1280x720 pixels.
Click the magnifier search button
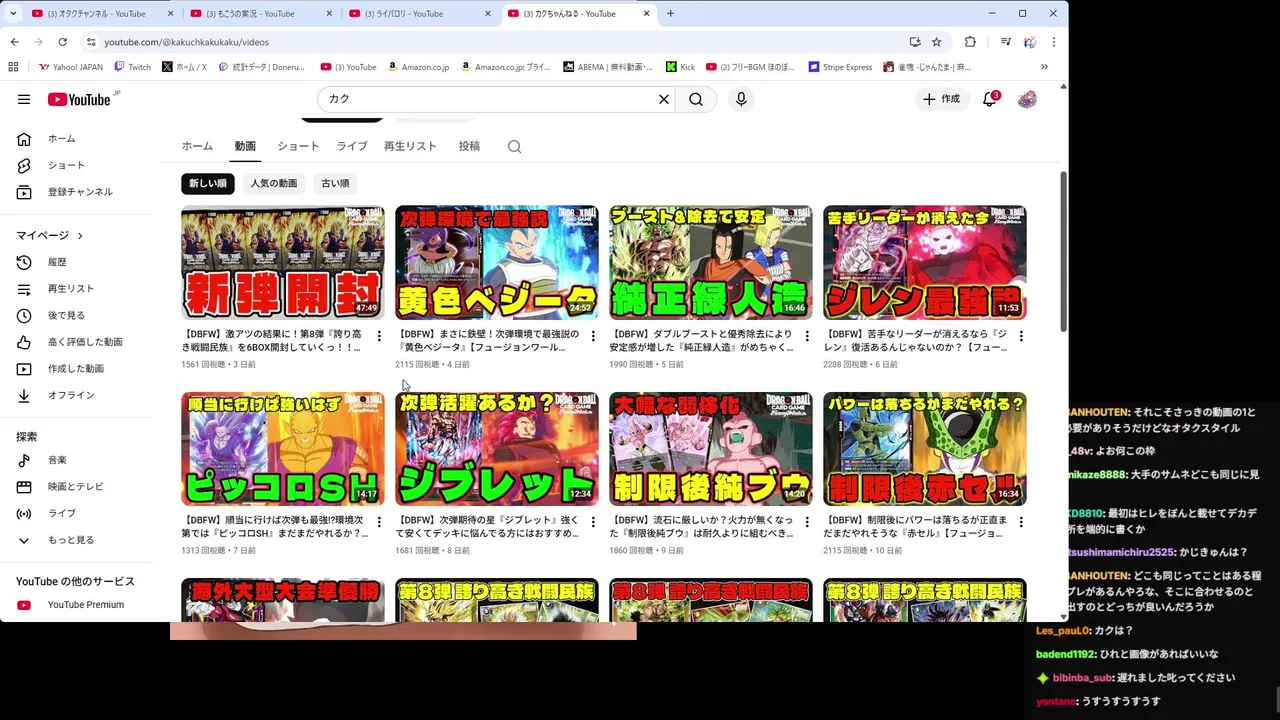pos(696,99)
